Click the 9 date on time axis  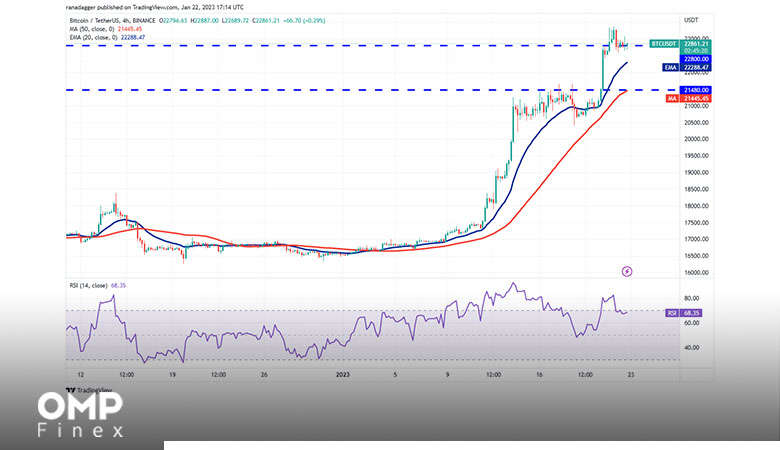(x=448, y=374)
